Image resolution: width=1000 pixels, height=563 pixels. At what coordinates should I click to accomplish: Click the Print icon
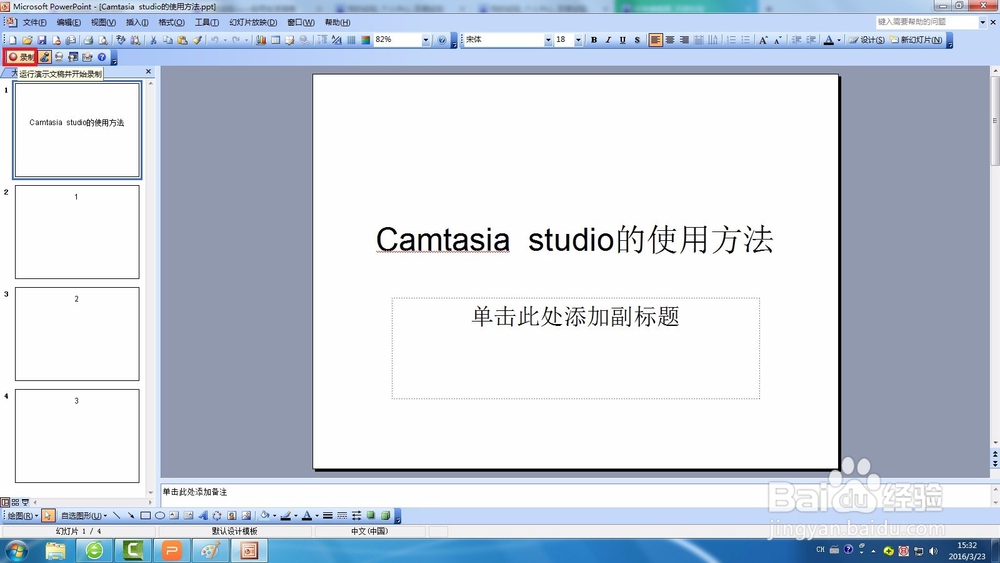tap(88, 40)
